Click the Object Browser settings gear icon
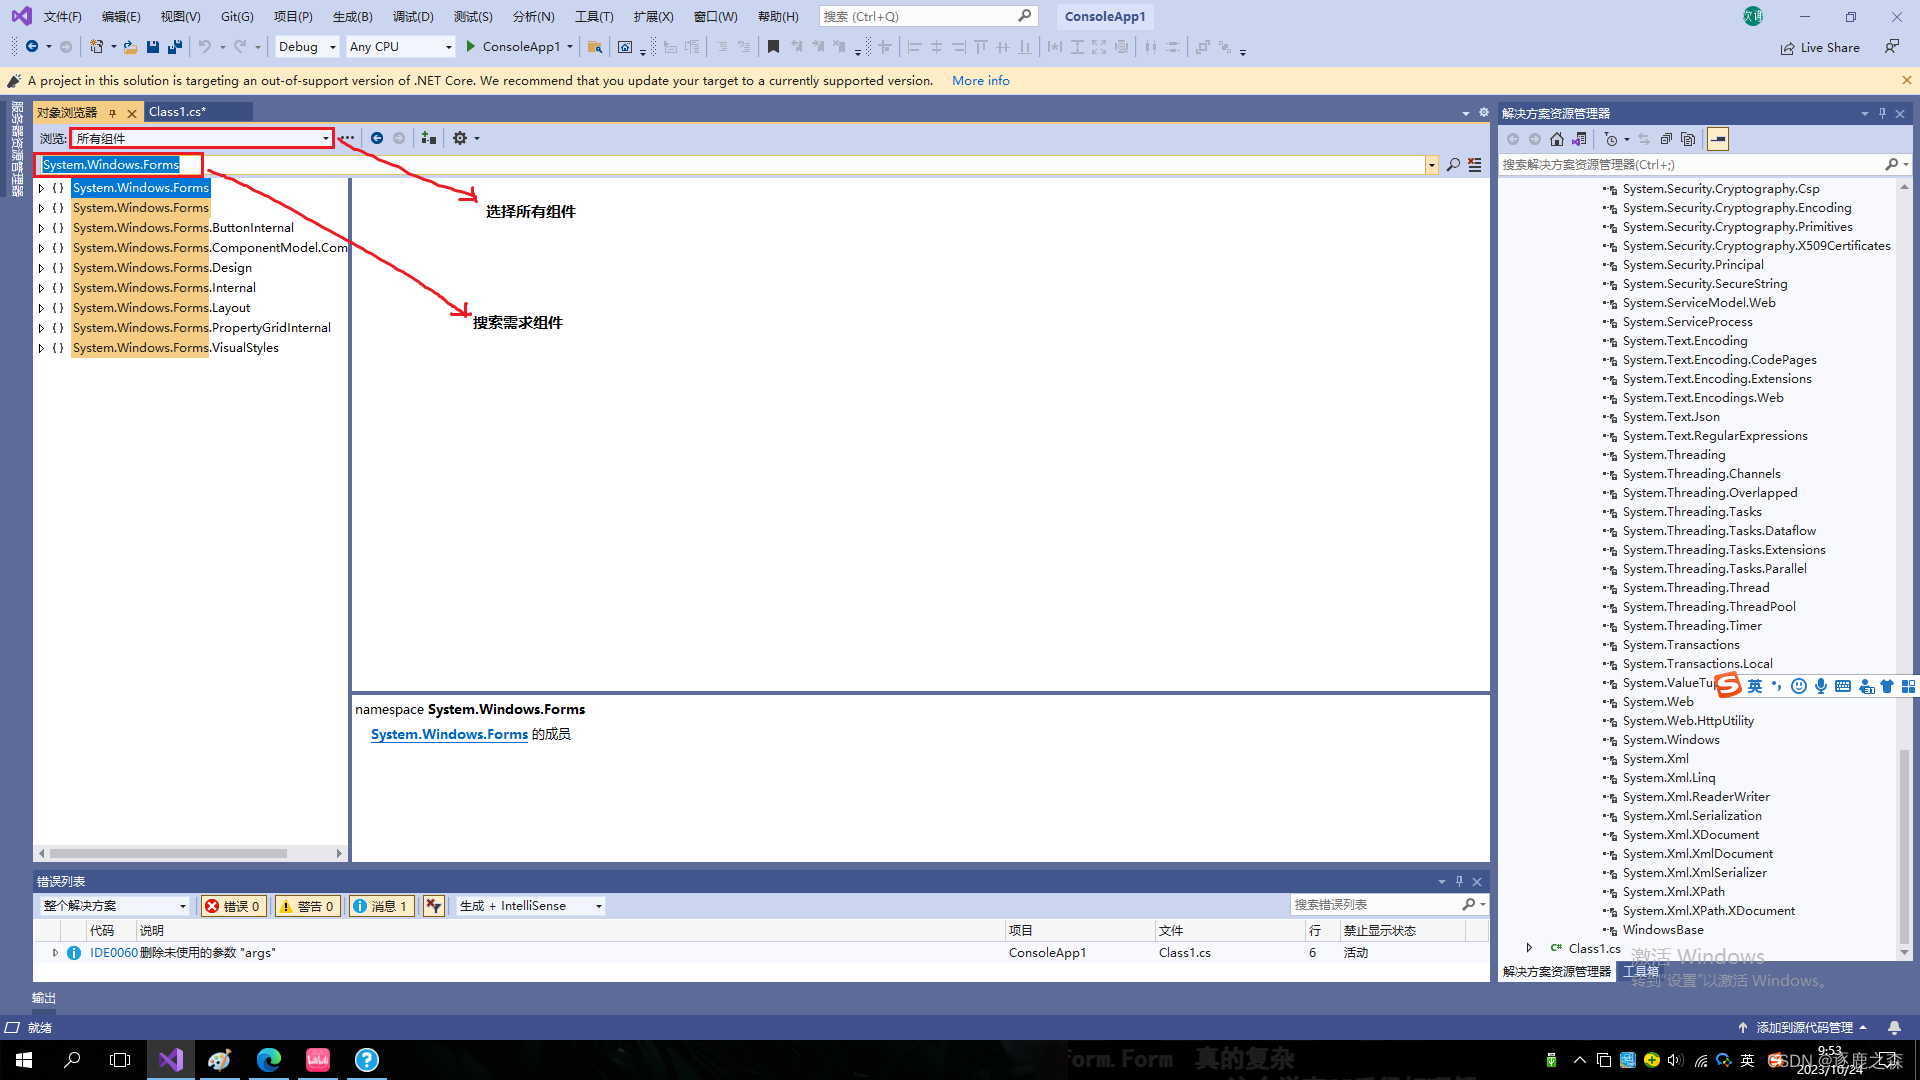The image size is (1920, 1080). coord(459,138)
